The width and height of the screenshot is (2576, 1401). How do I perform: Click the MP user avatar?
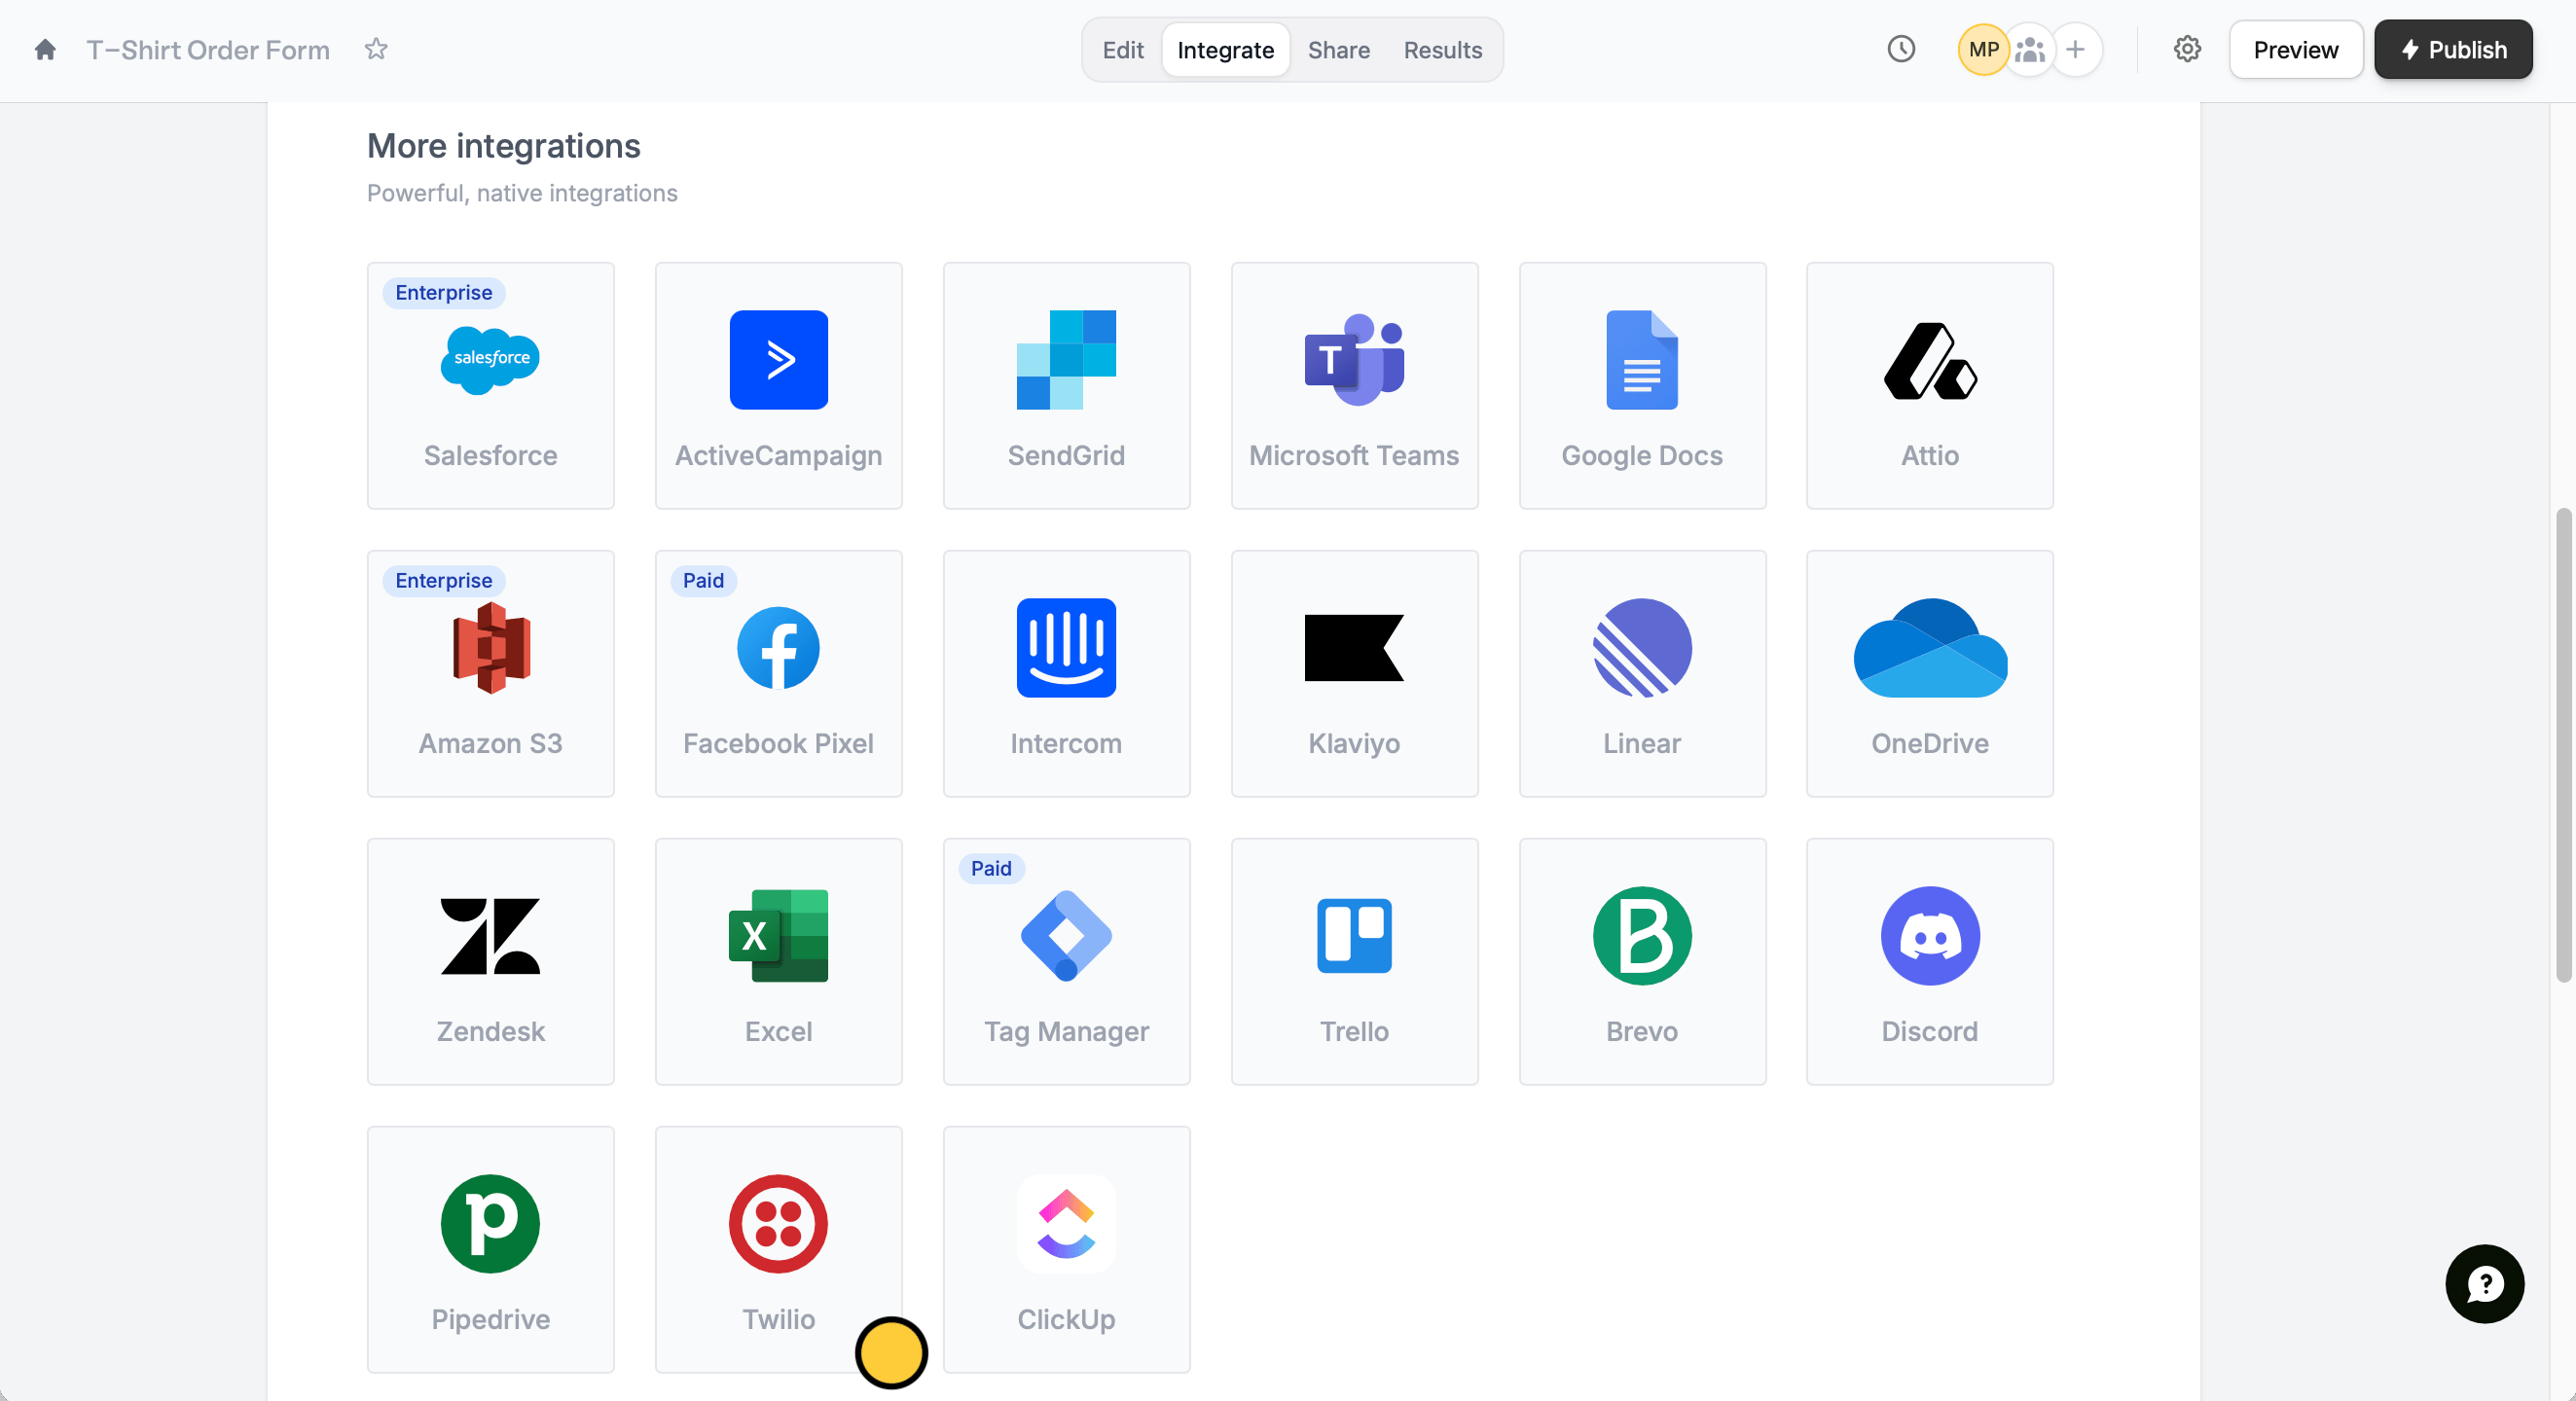point(1983,49)
